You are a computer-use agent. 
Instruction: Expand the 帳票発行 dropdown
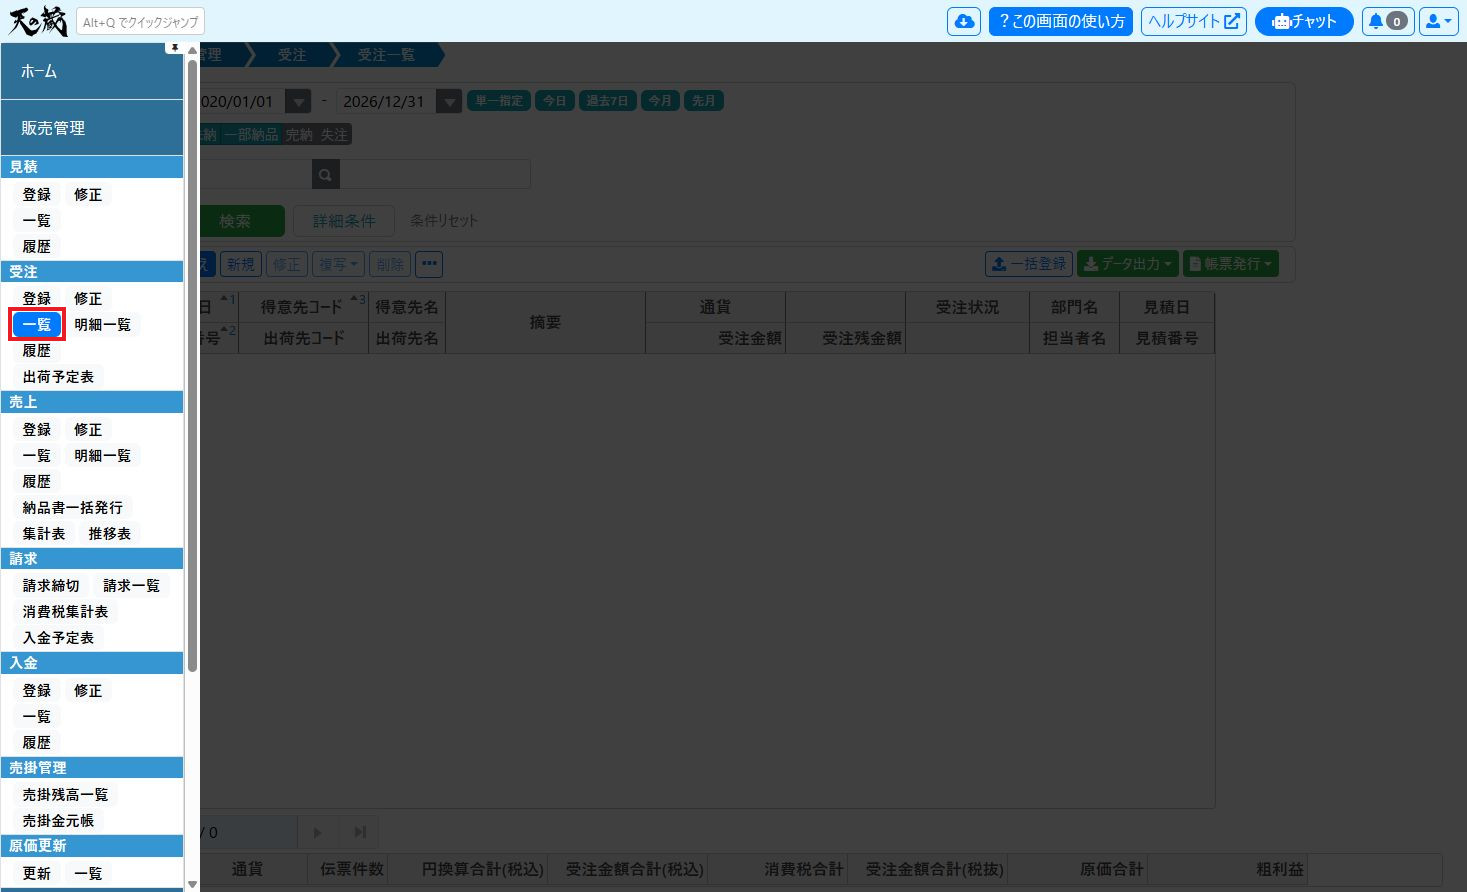click(x=1231, y=264)
